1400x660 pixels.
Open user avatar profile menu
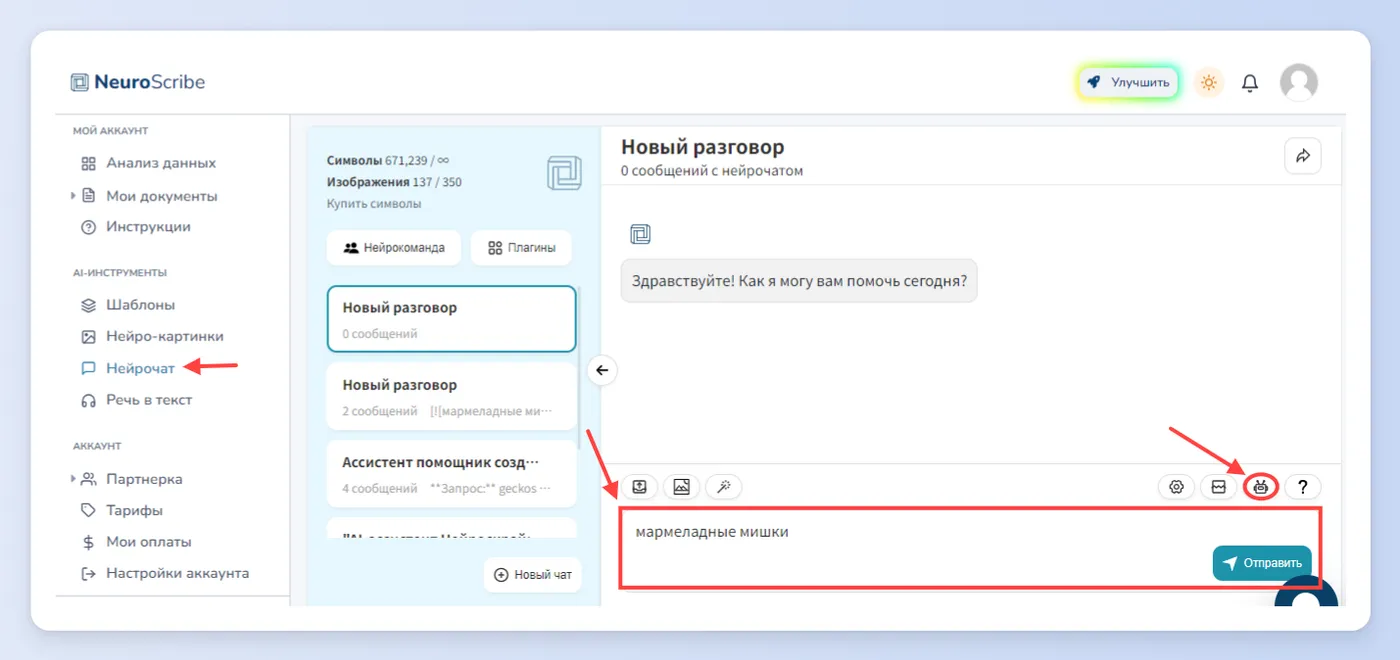1299,83
